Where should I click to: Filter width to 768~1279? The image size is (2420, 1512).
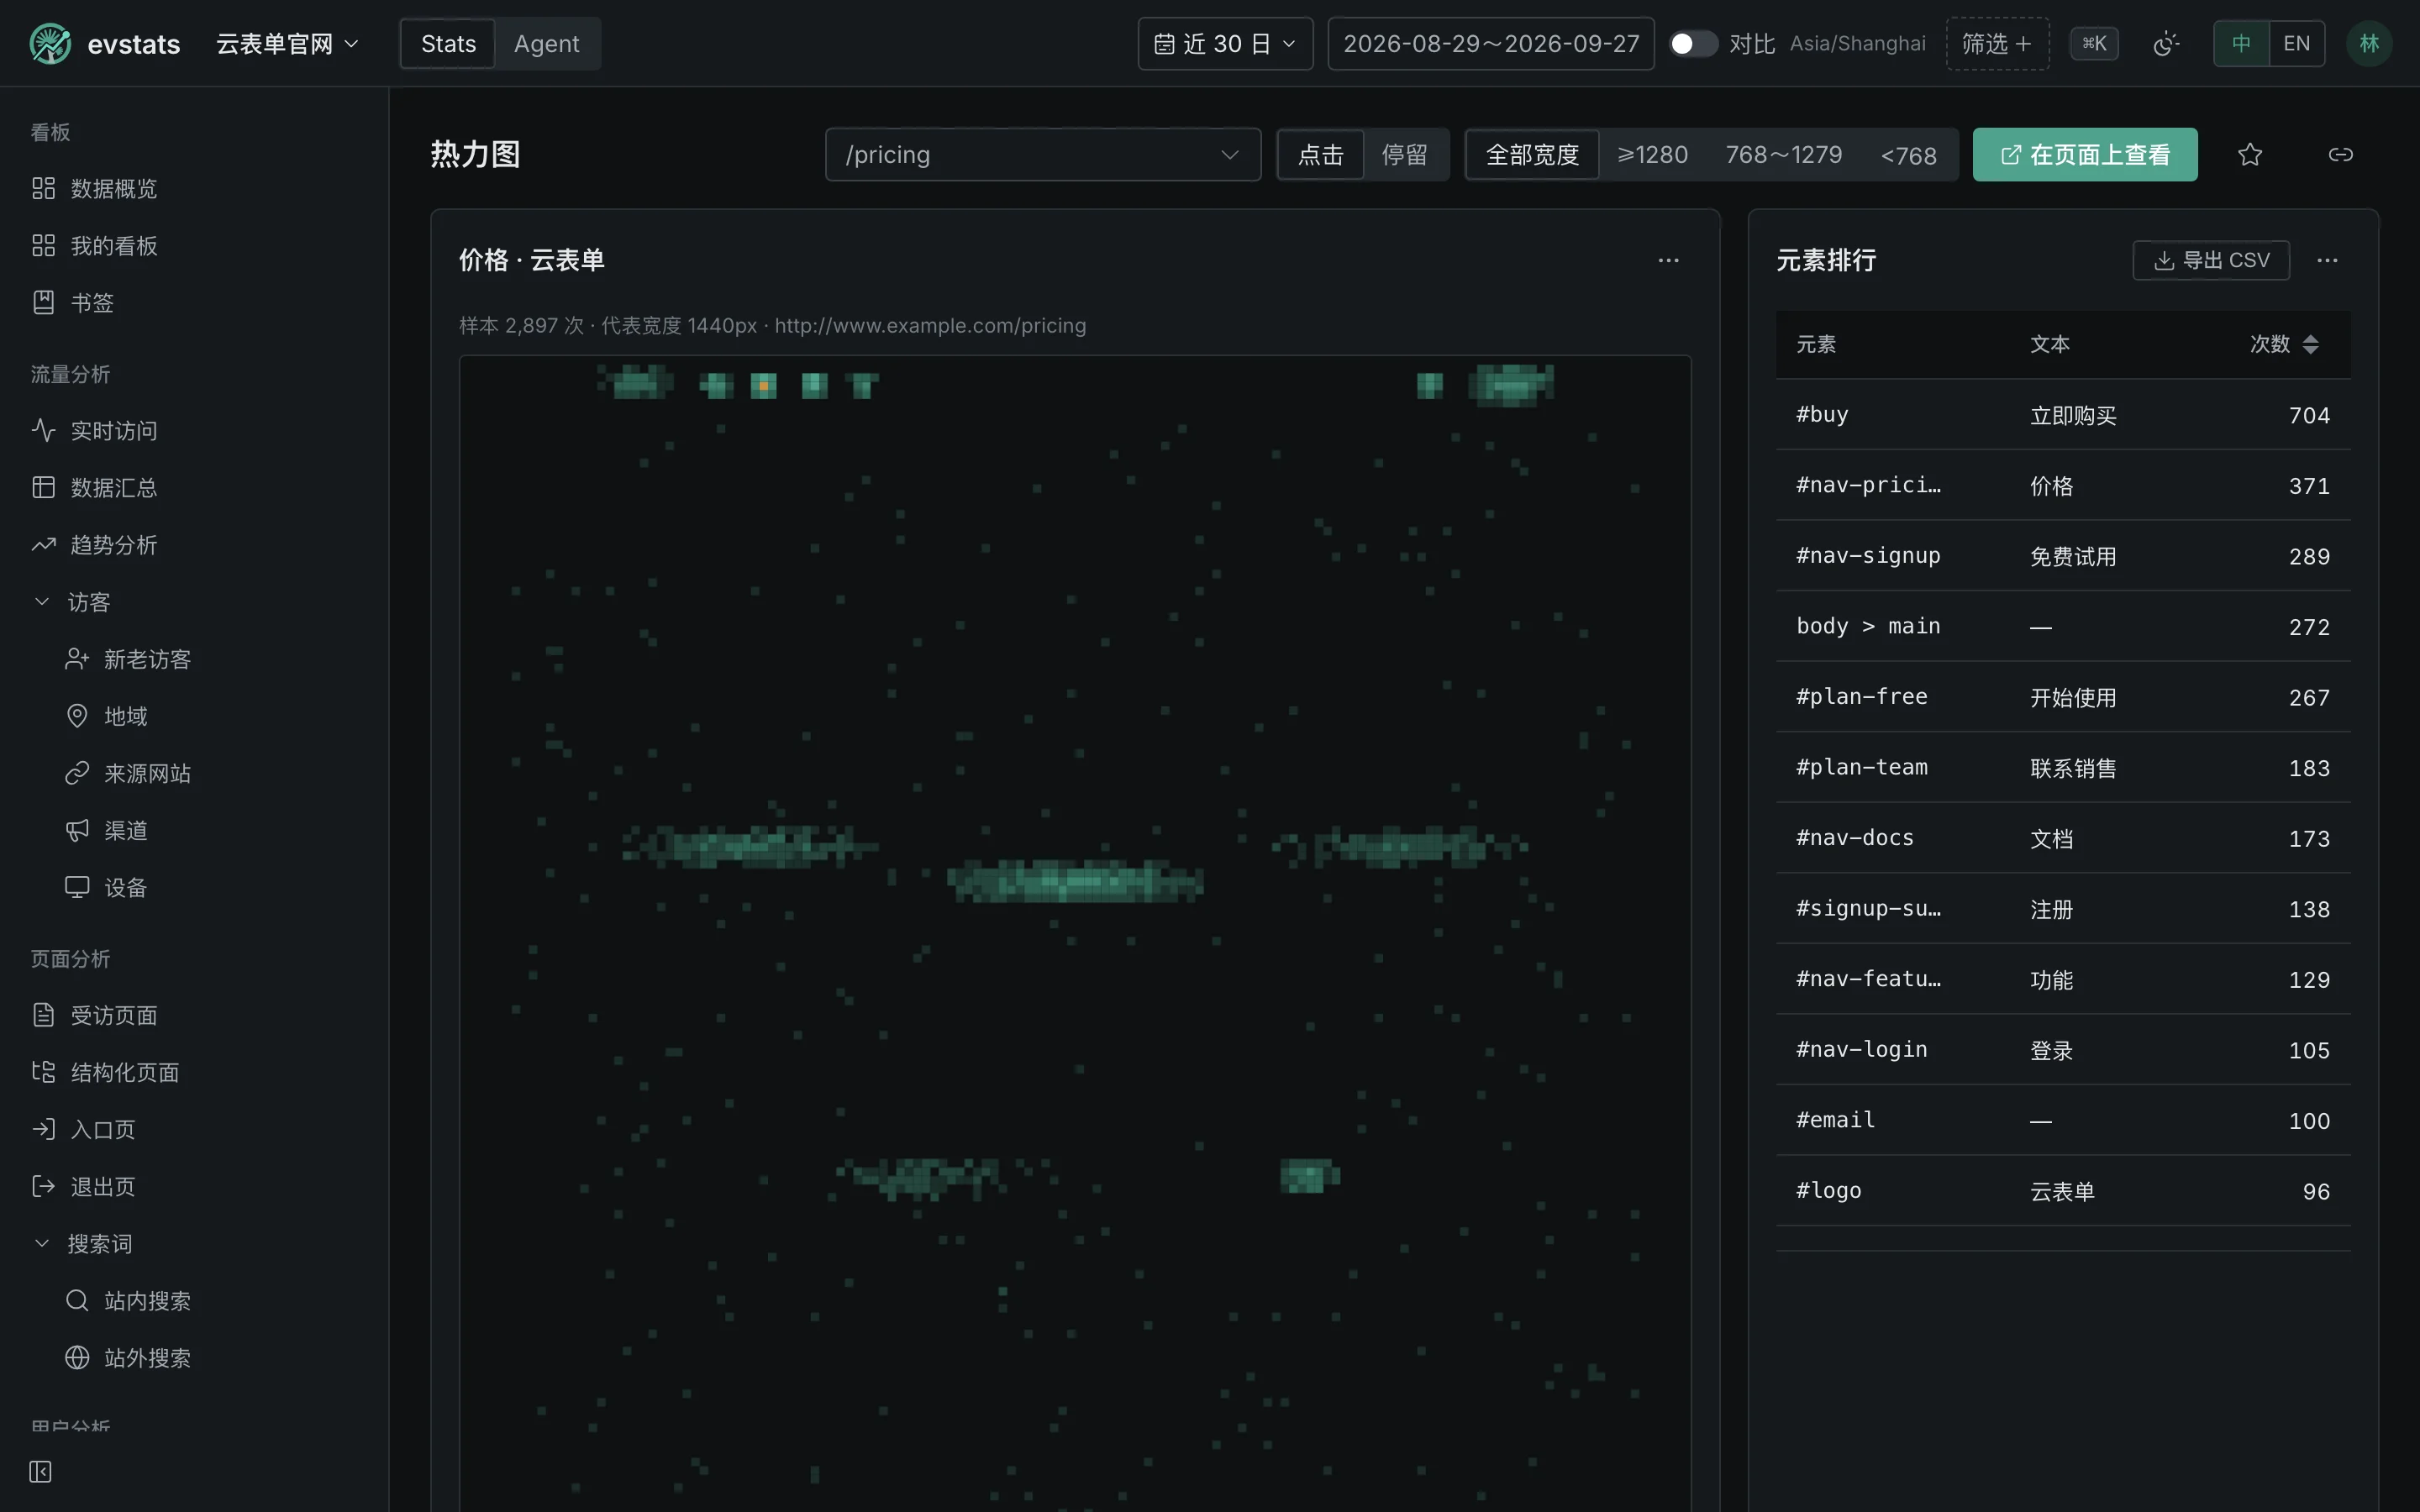tap(1784, 155)
